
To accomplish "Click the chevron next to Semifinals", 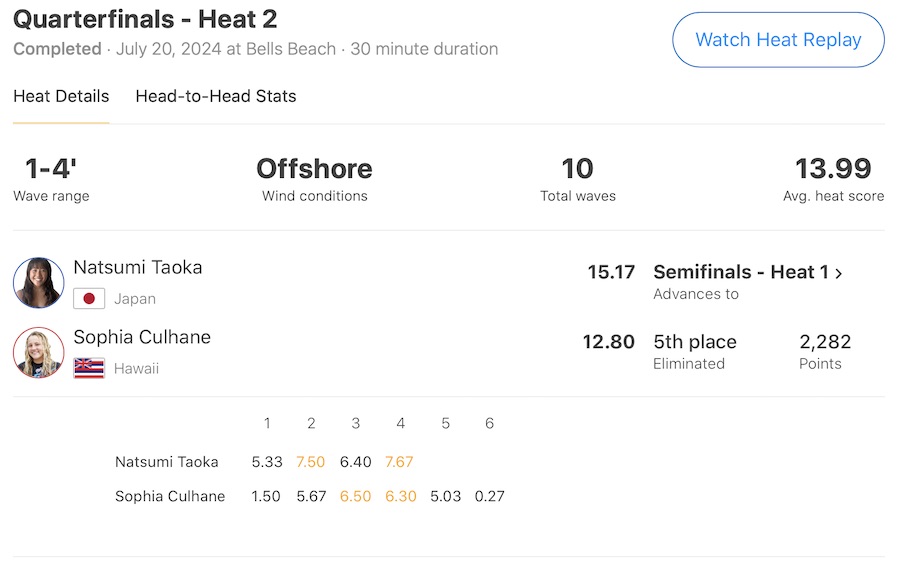I will pyautogui.click(x=838, y=273).
